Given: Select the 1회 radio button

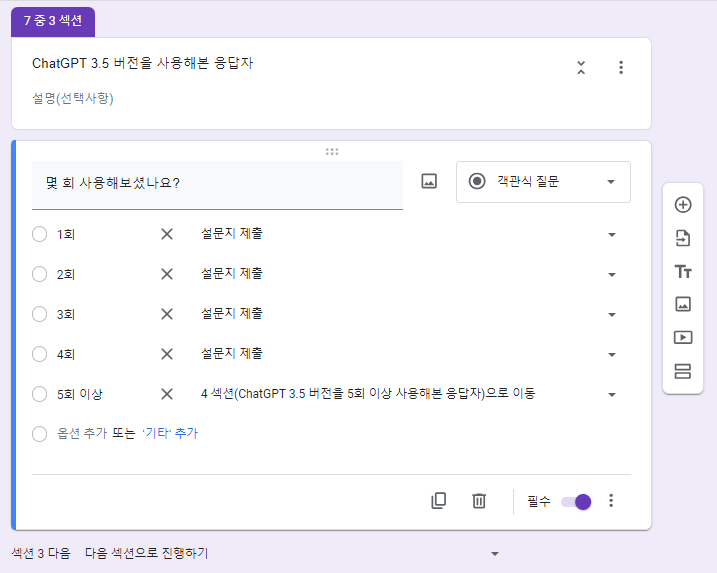Looking at the screenshot, I should (39, 234).
